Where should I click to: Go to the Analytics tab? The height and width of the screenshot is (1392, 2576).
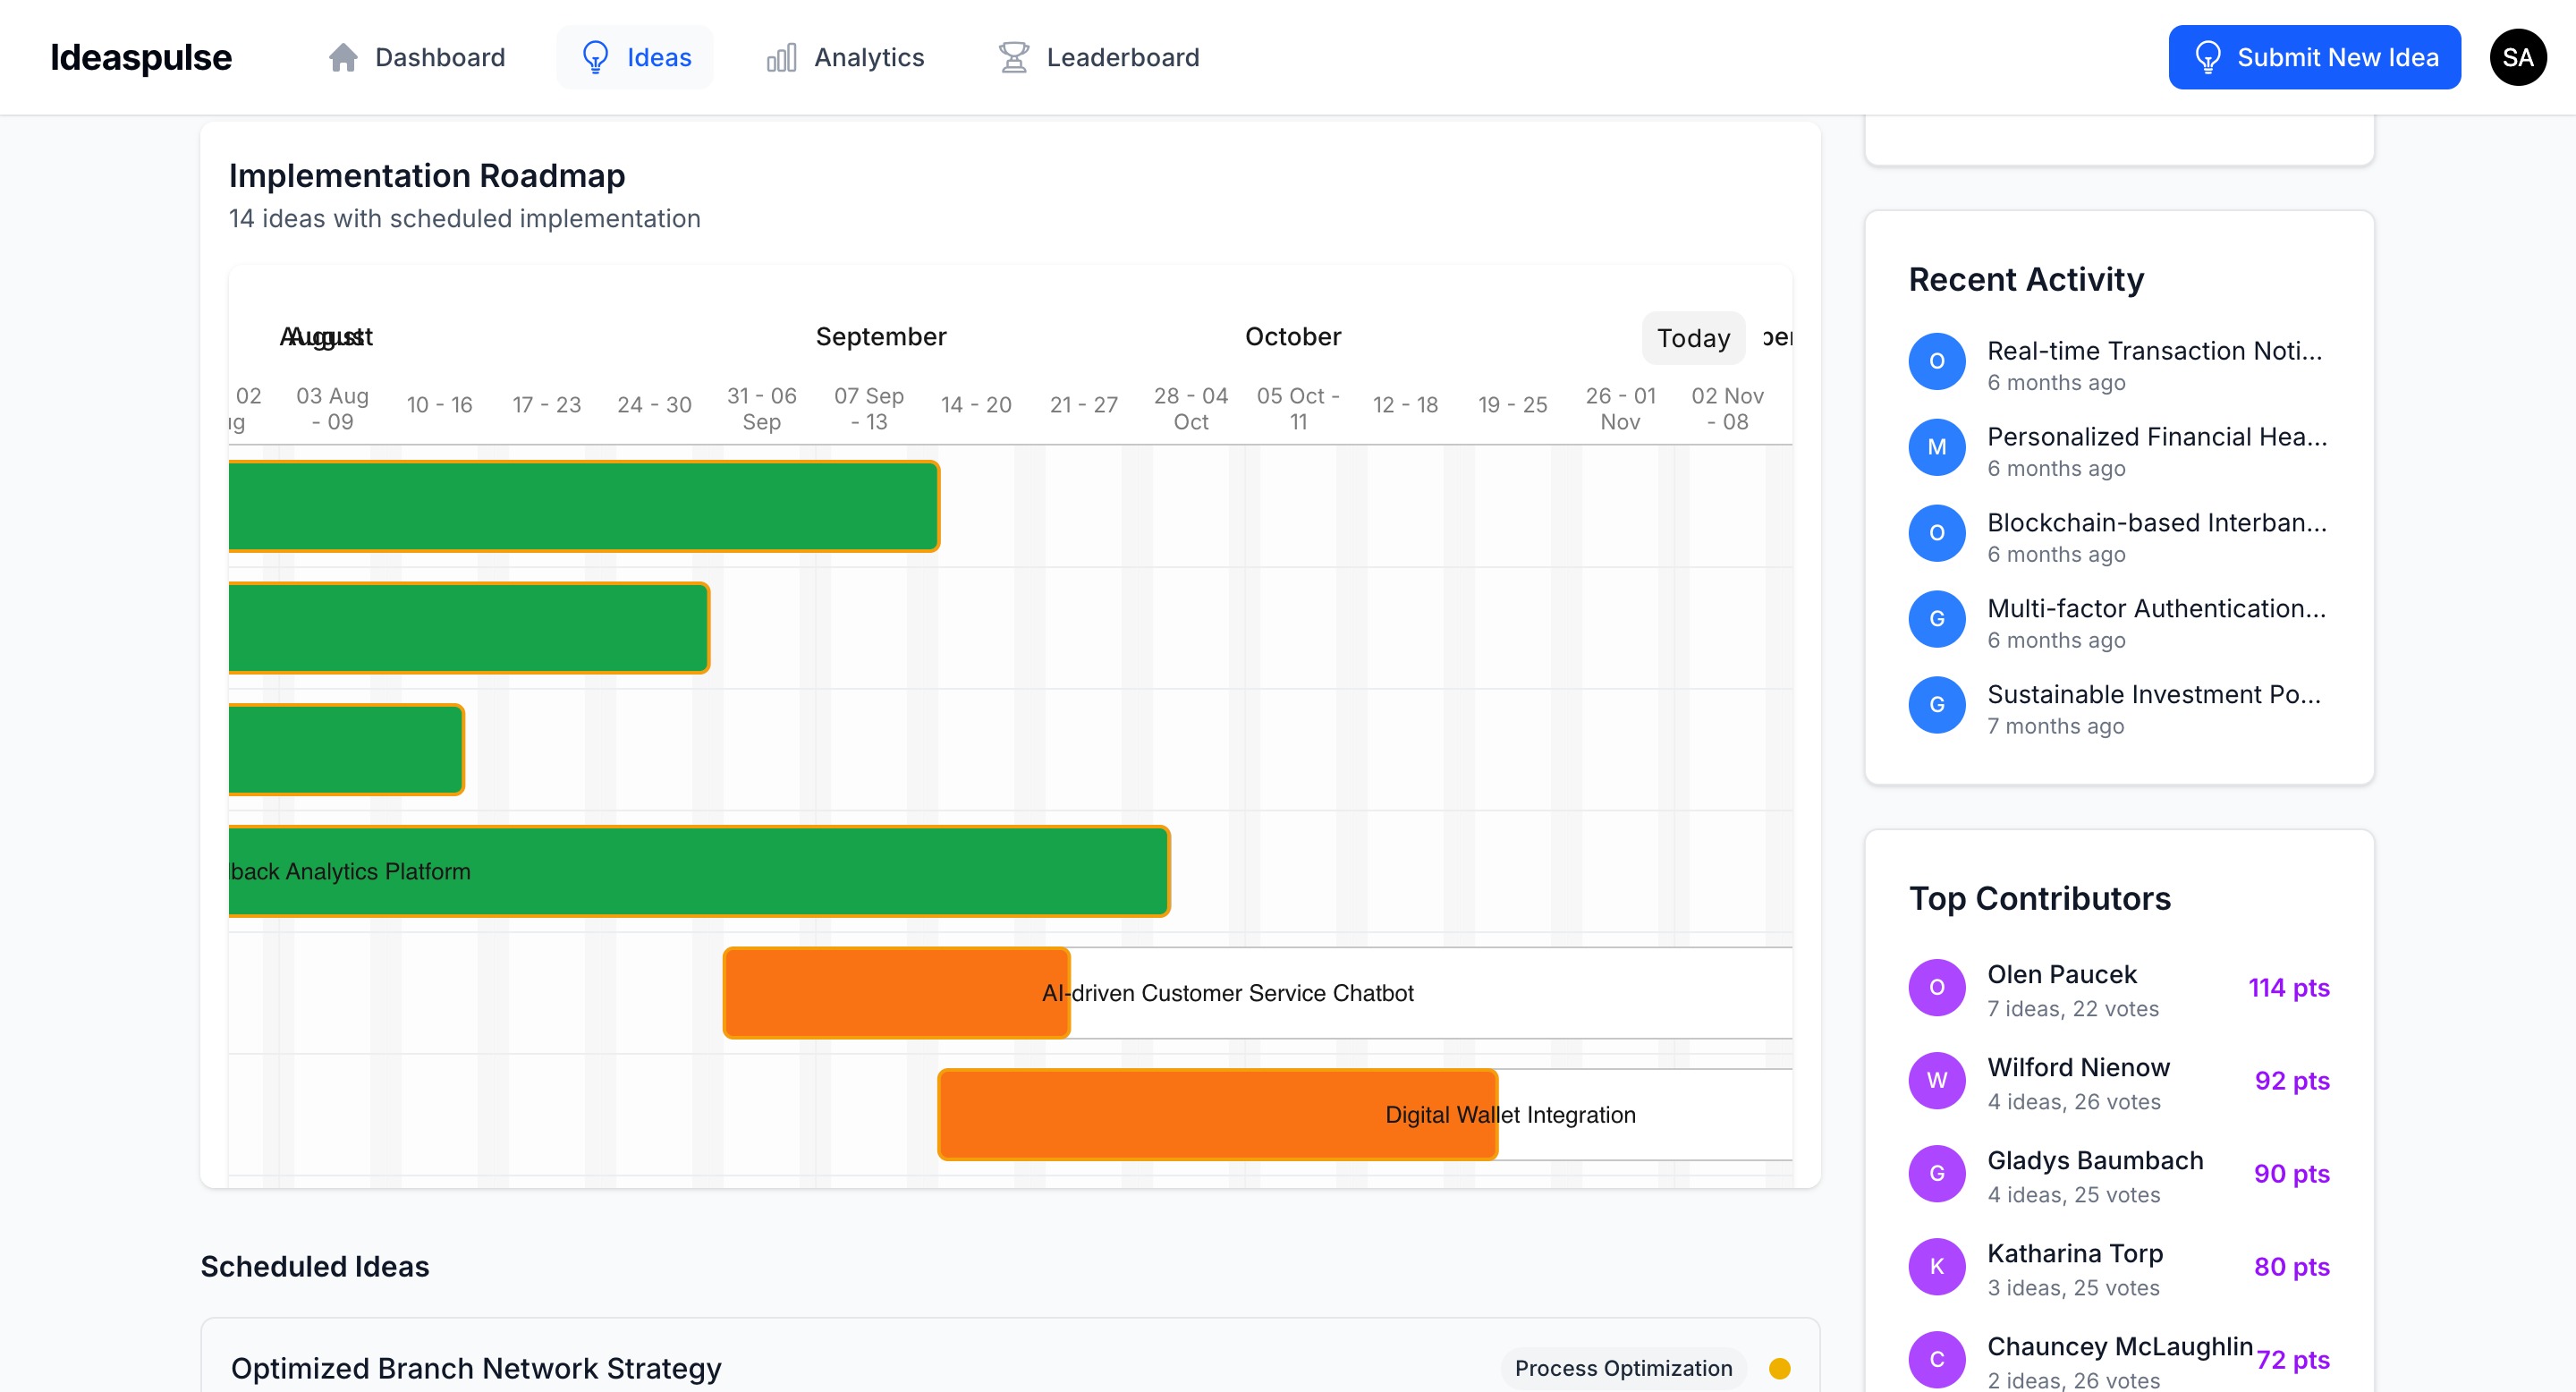coord(846,58)
